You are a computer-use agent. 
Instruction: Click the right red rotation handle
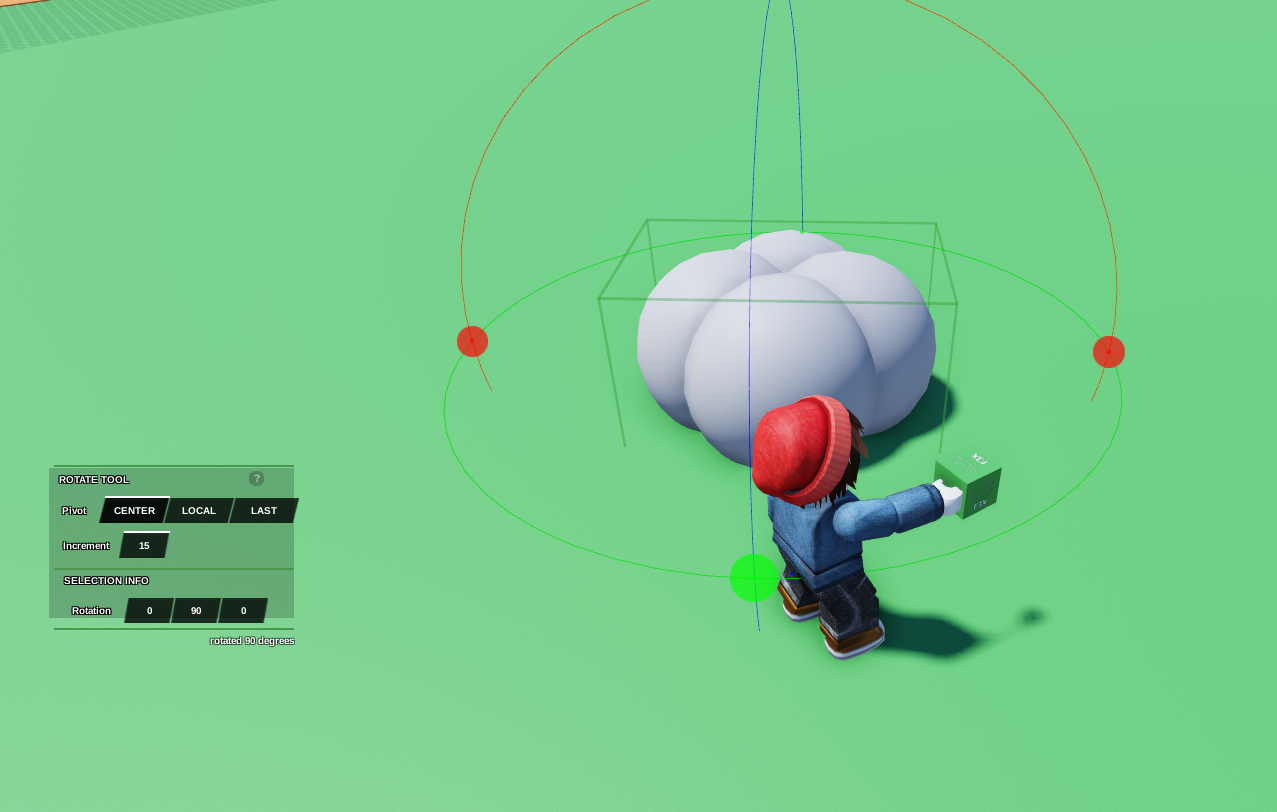(1108, 352)
